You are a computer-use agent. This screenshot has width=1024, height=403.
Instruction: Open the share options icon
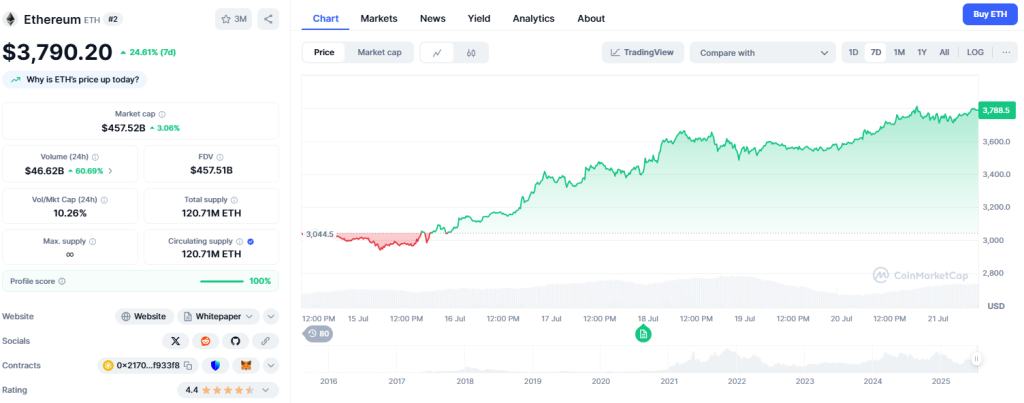point(268,19)
